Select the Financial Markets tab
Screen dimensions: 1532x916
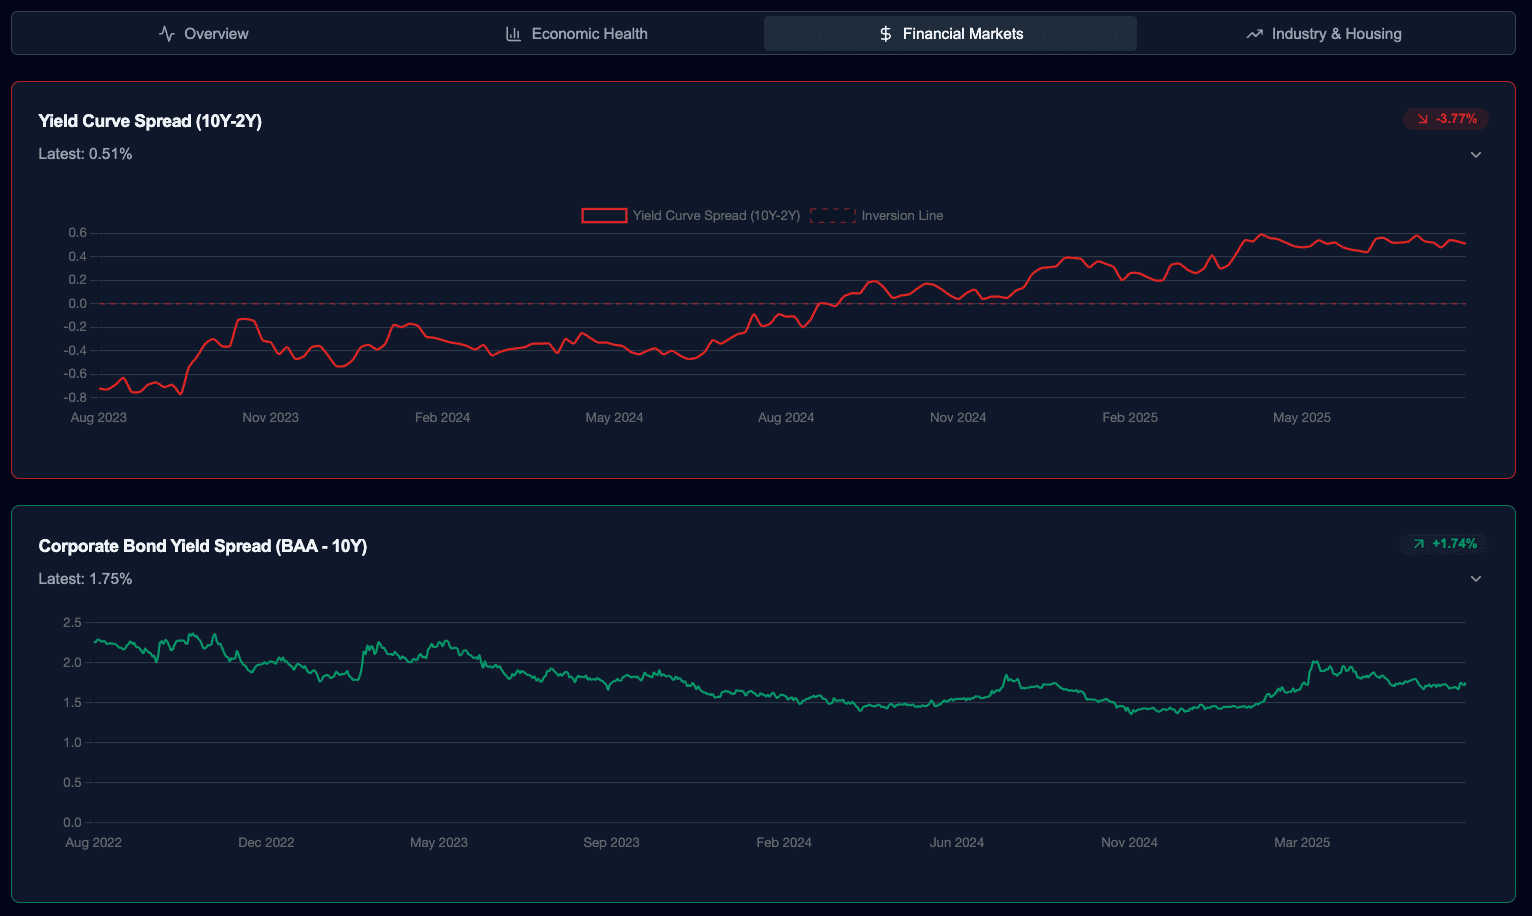click(950, 34)
